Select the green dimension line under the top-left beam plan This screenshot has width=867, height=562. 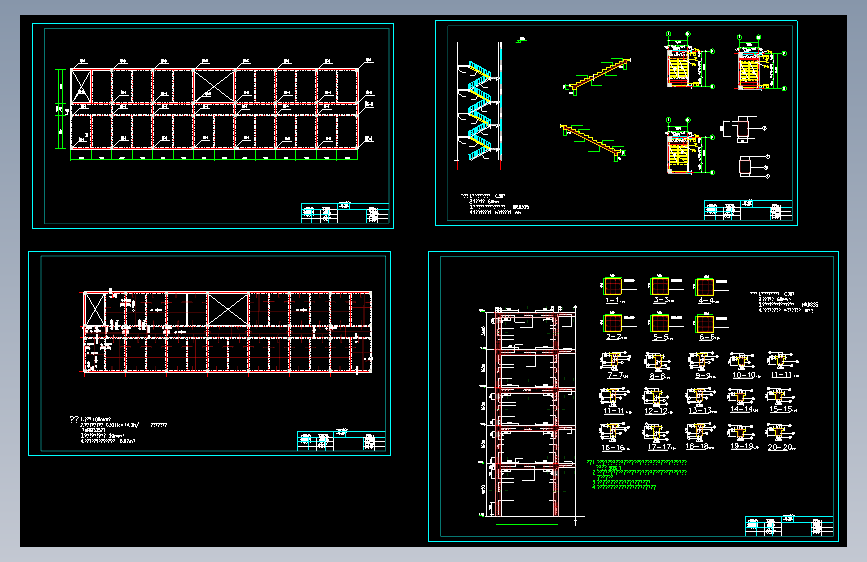click(x=214, y=155)
